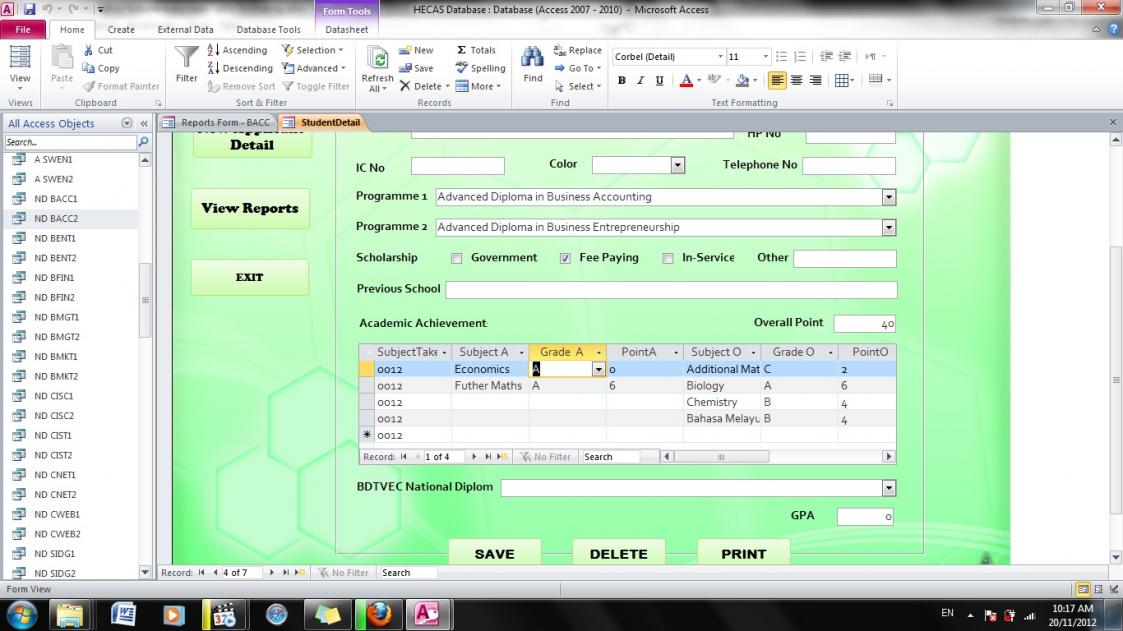
Task: Open the Advanced filter dropdown
Action: pos(314,68)
